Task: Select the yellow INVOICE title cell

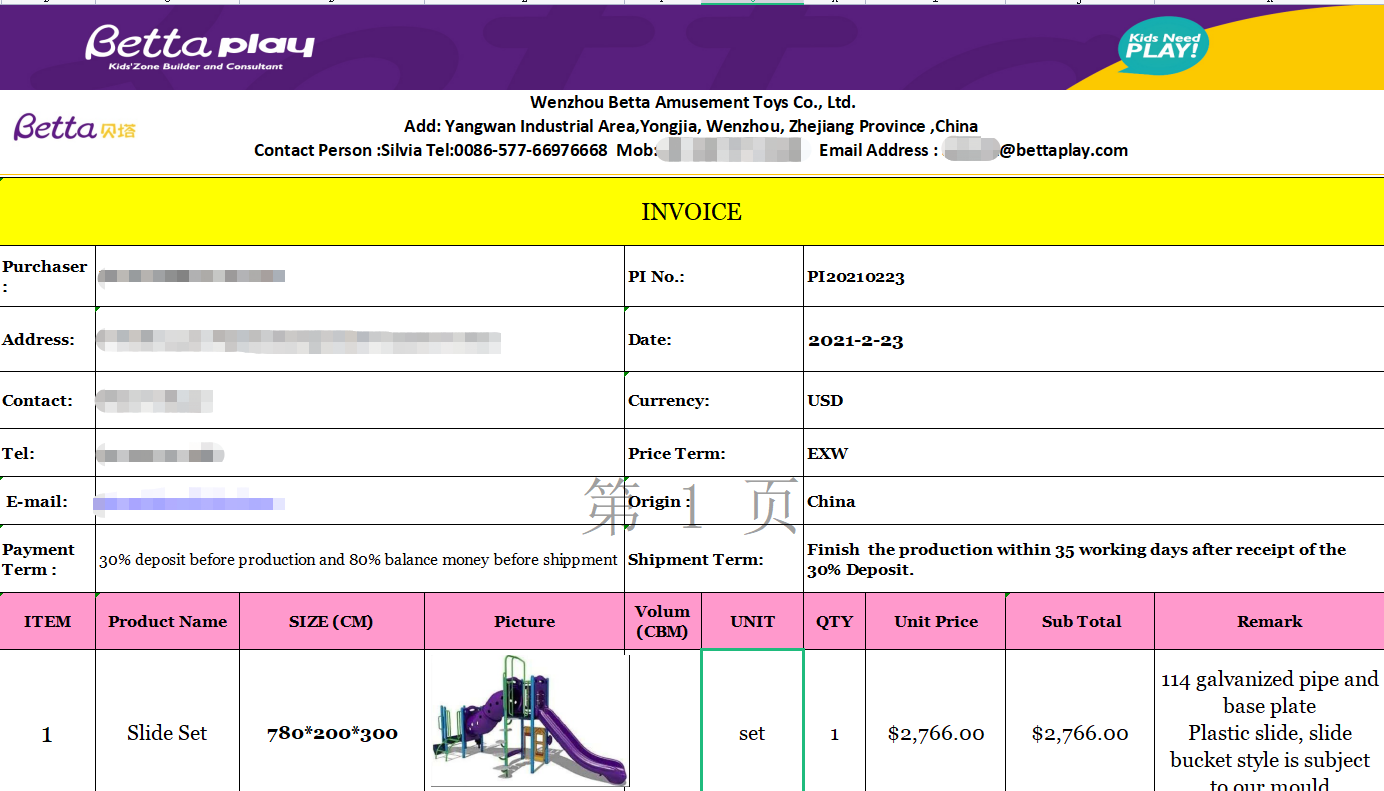Action: pyautogui.click(x=691, y=212)
